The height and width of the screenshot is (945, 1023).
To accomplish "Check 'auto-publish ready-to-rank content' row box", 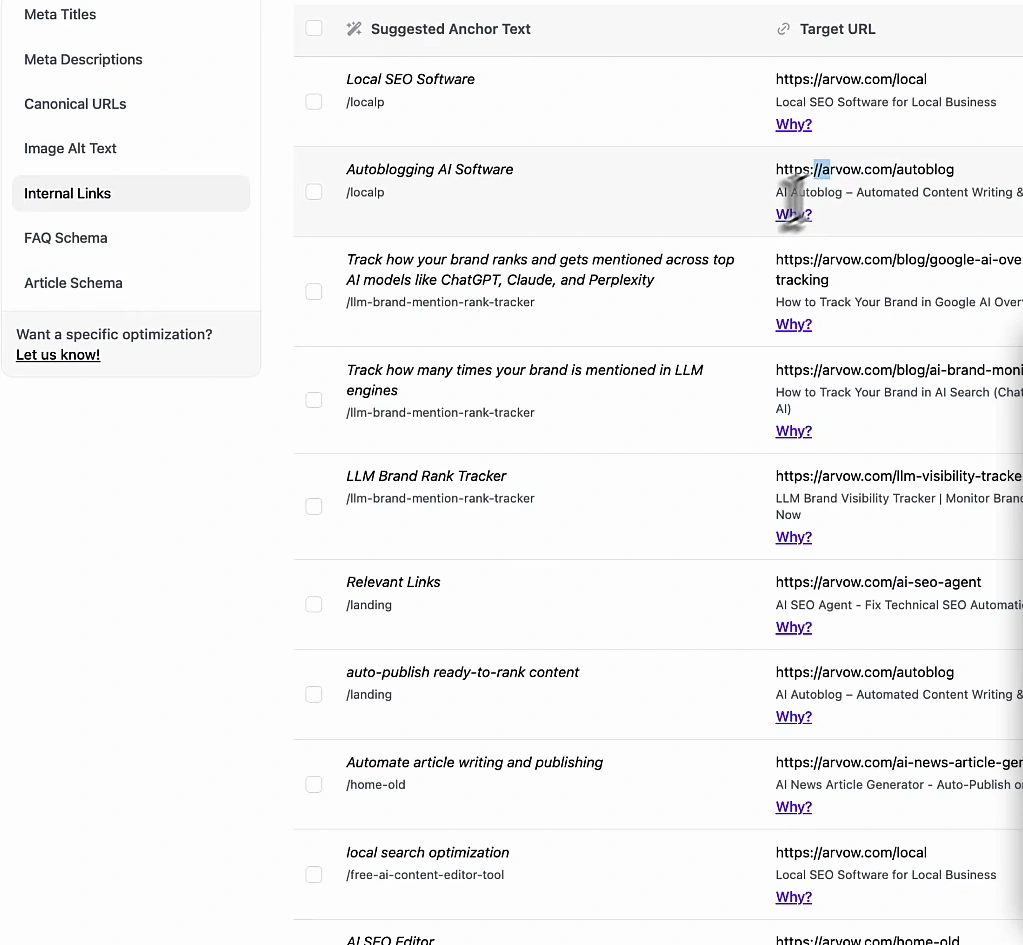I will coord(314,694).
